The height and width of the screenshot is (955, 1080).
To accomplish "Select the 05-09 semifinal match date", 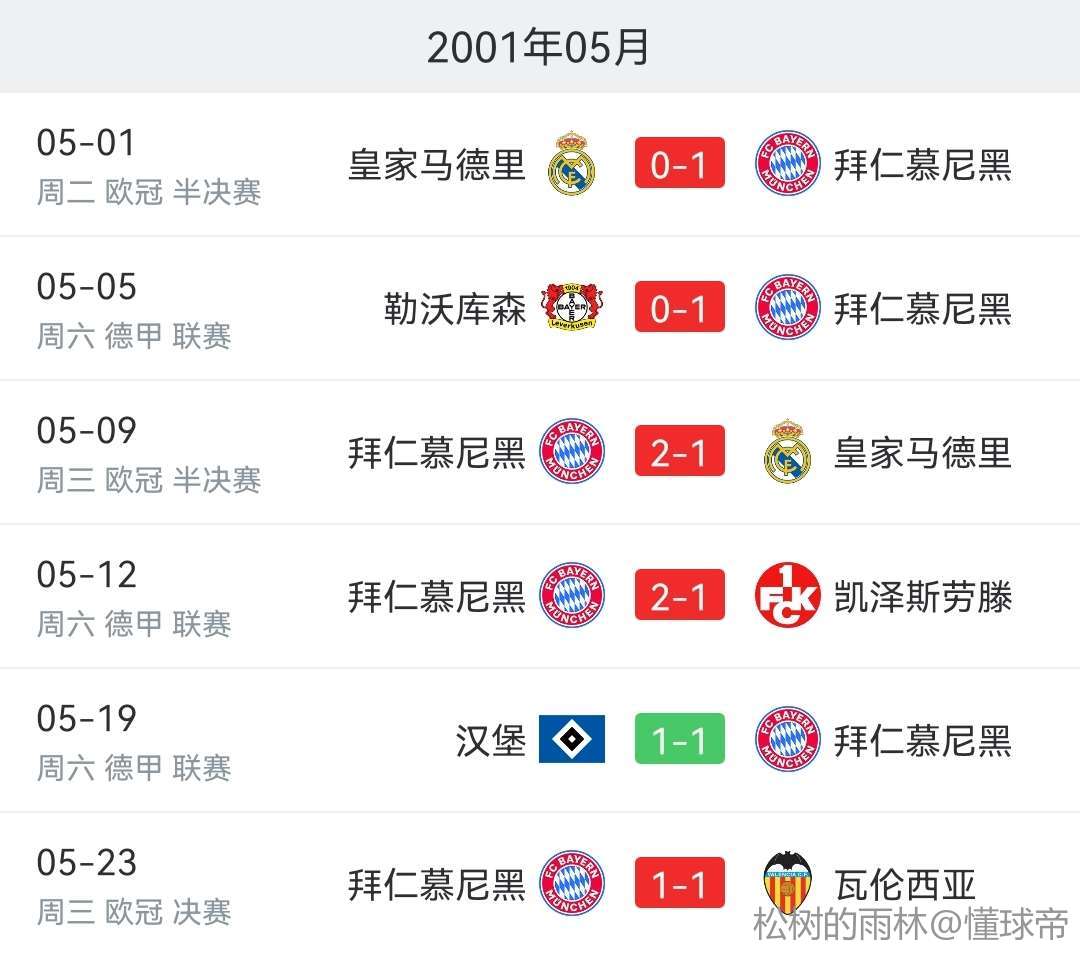I will point(86,431).
